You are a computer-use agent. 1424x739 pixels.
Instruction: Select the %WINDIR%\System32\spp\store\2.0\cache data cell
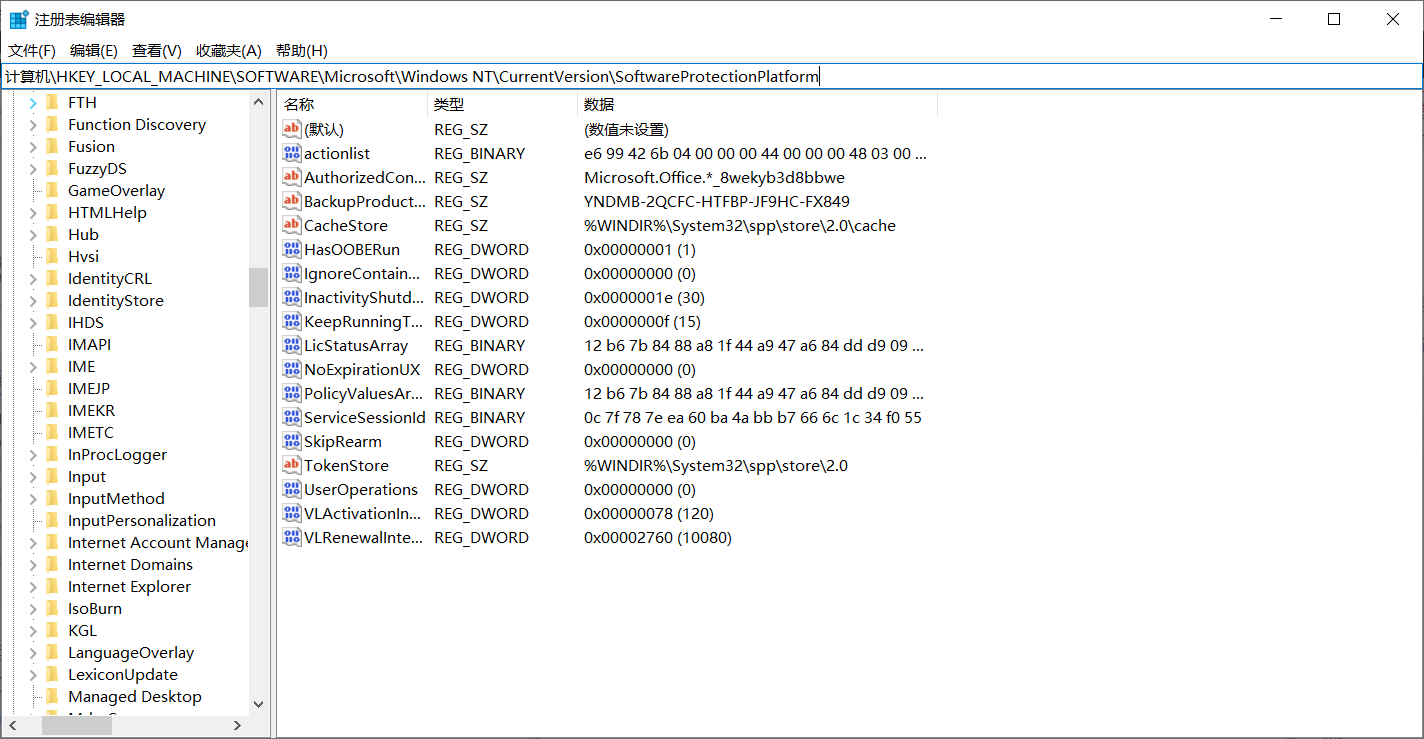click(x=740, y=225)
